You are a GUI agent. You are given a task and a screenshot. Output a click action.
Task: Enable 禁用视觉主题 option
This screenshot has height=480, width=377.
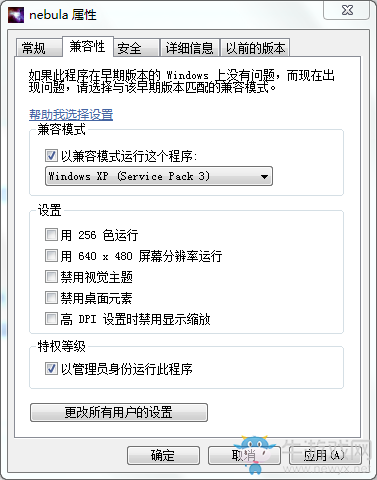click(x=51, y=277)
